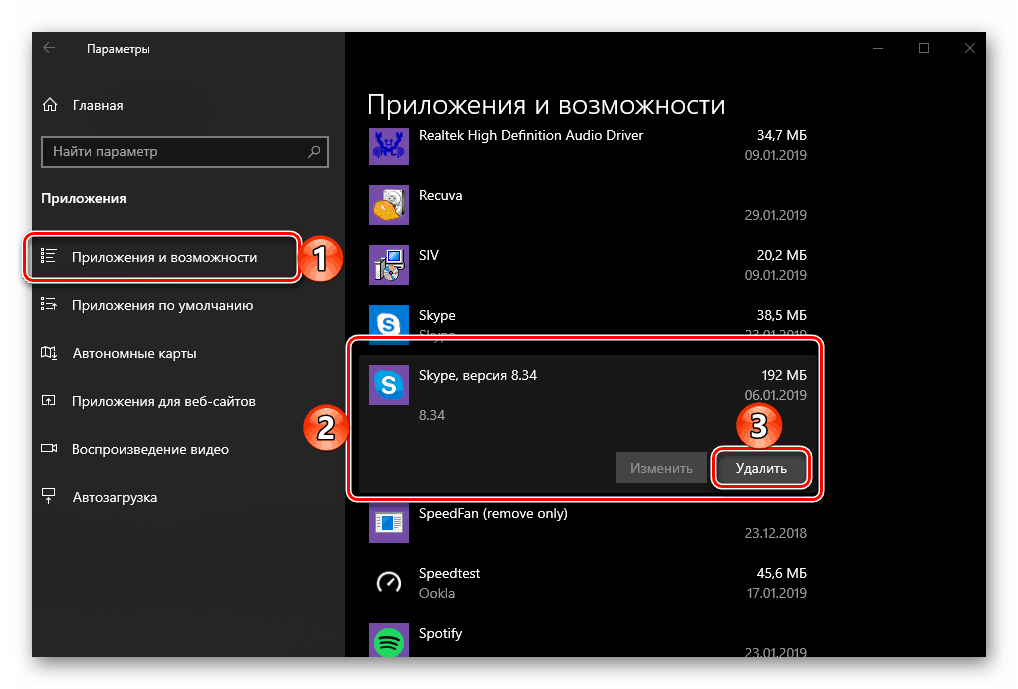Image resolution: width=1018 pixels, height=689 pixels.
Task: Click the Приложения и возможности list icon
Action: coord(49,256)
